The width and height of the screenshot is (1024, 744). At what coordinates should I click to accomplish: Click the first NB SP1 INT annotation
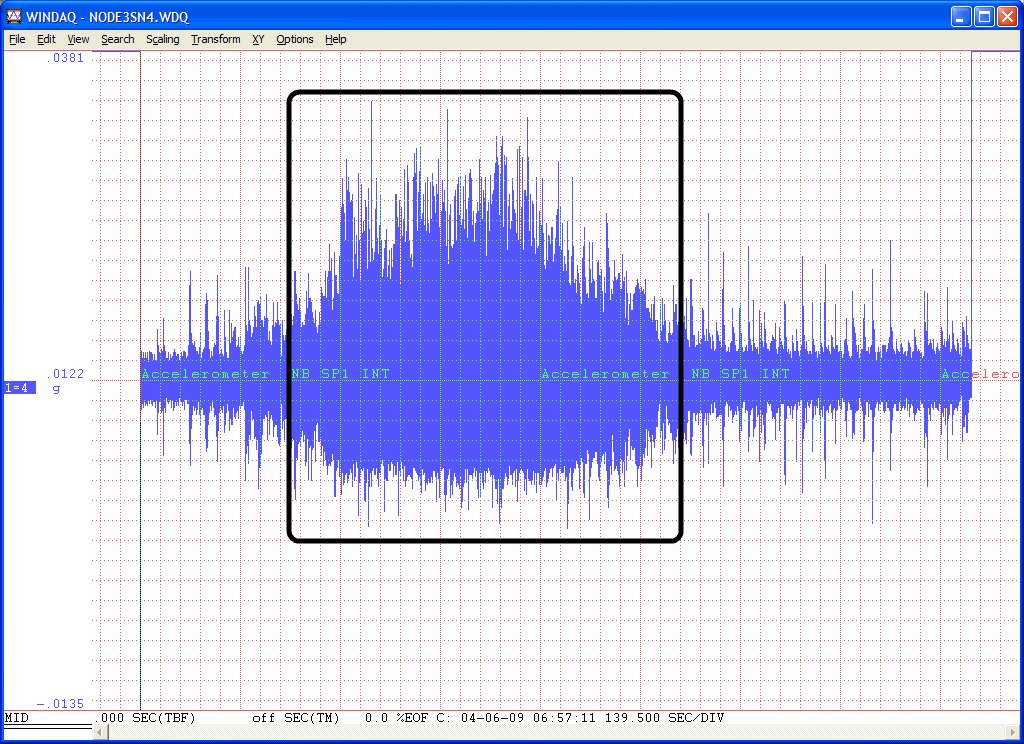point(340,374)
